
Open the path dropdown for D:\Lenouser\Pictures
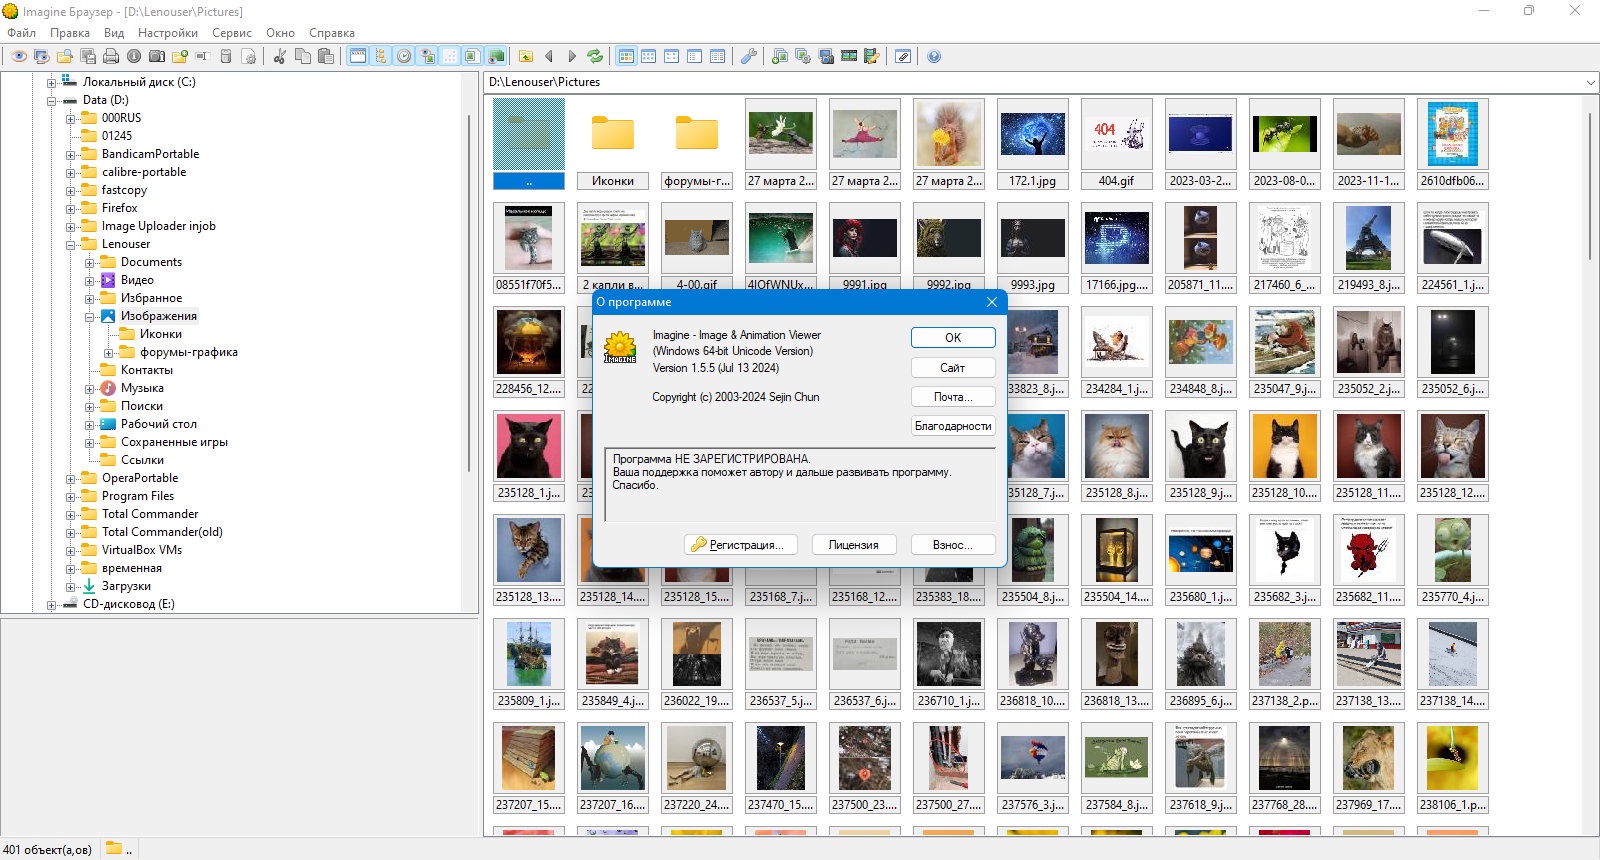1590,82
